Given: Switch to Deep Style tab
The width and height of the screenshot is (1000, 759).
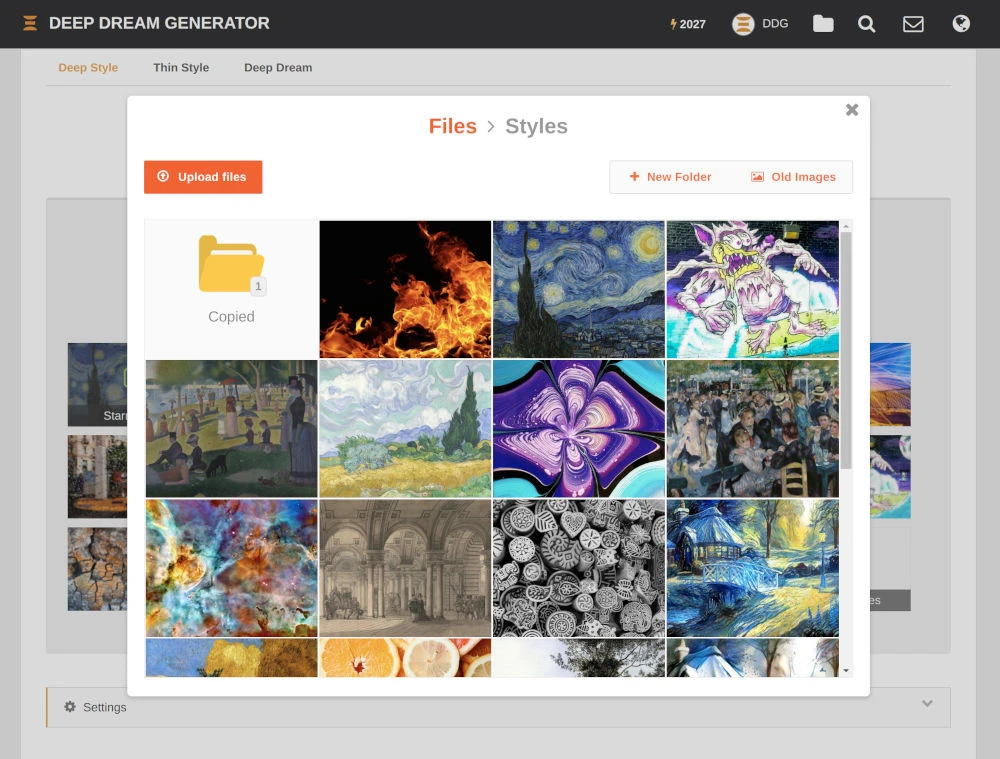Looking at the screenshot, I should [x=88, y=68].
